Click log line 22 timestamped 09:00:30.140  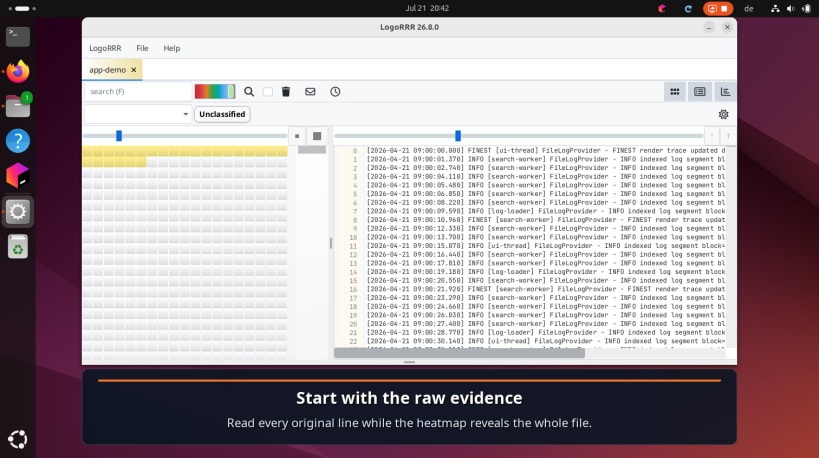click(545, 341)
